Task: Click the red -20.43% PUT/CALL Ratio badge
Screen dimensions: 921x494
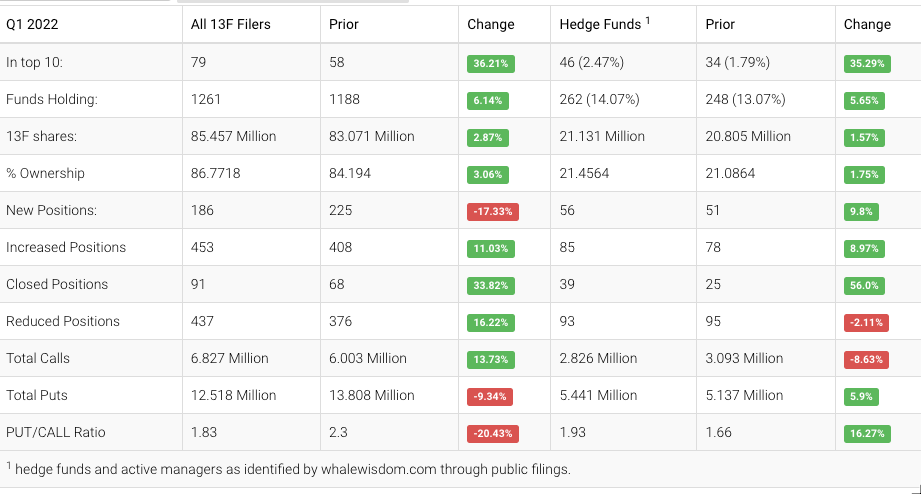Action: tap(490, 433)
